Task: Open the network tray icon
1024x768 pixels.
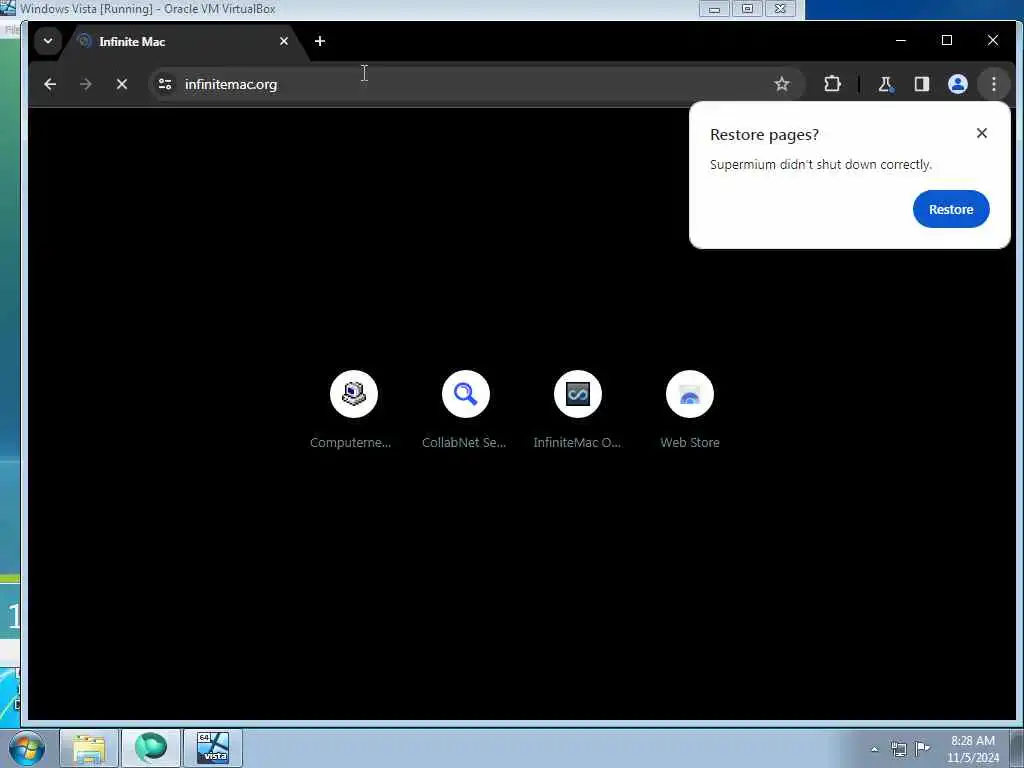Action: [899, 749]
